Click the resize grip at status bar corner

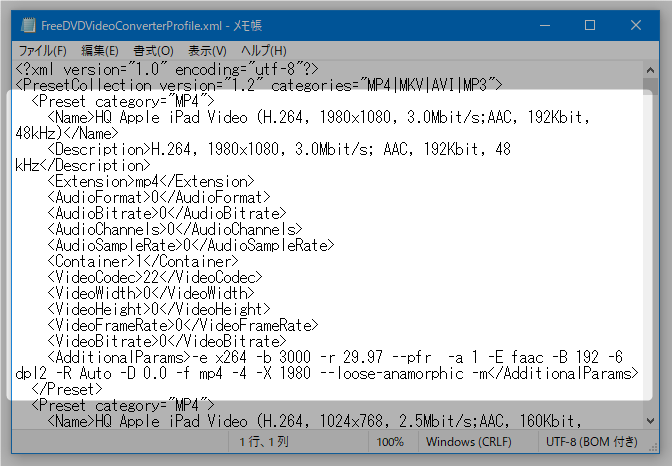point(654,447)
